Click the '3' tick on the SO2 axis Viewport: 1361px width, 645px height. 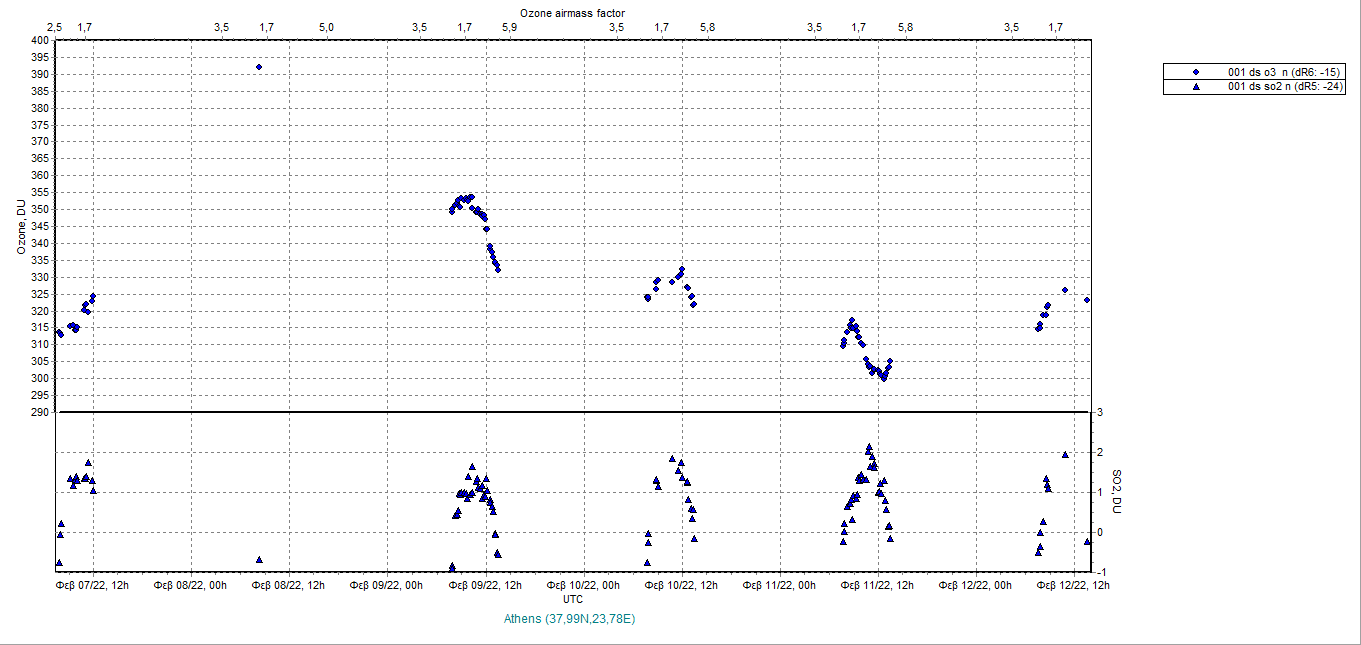point(1100,412)
